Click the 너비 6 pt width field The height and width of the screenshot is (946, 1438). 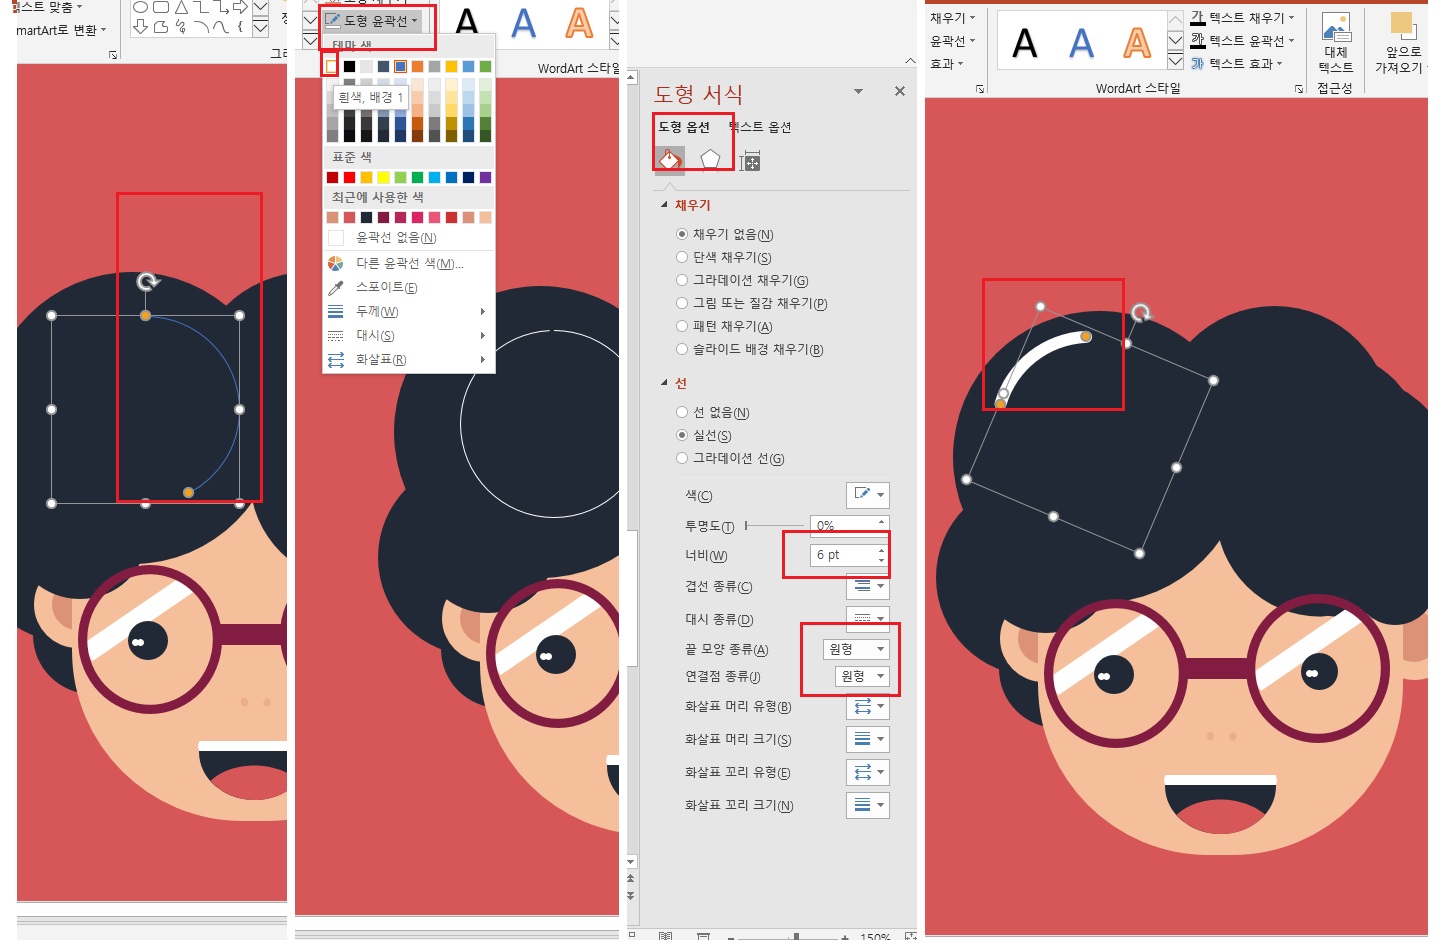(x=843, y=555)
